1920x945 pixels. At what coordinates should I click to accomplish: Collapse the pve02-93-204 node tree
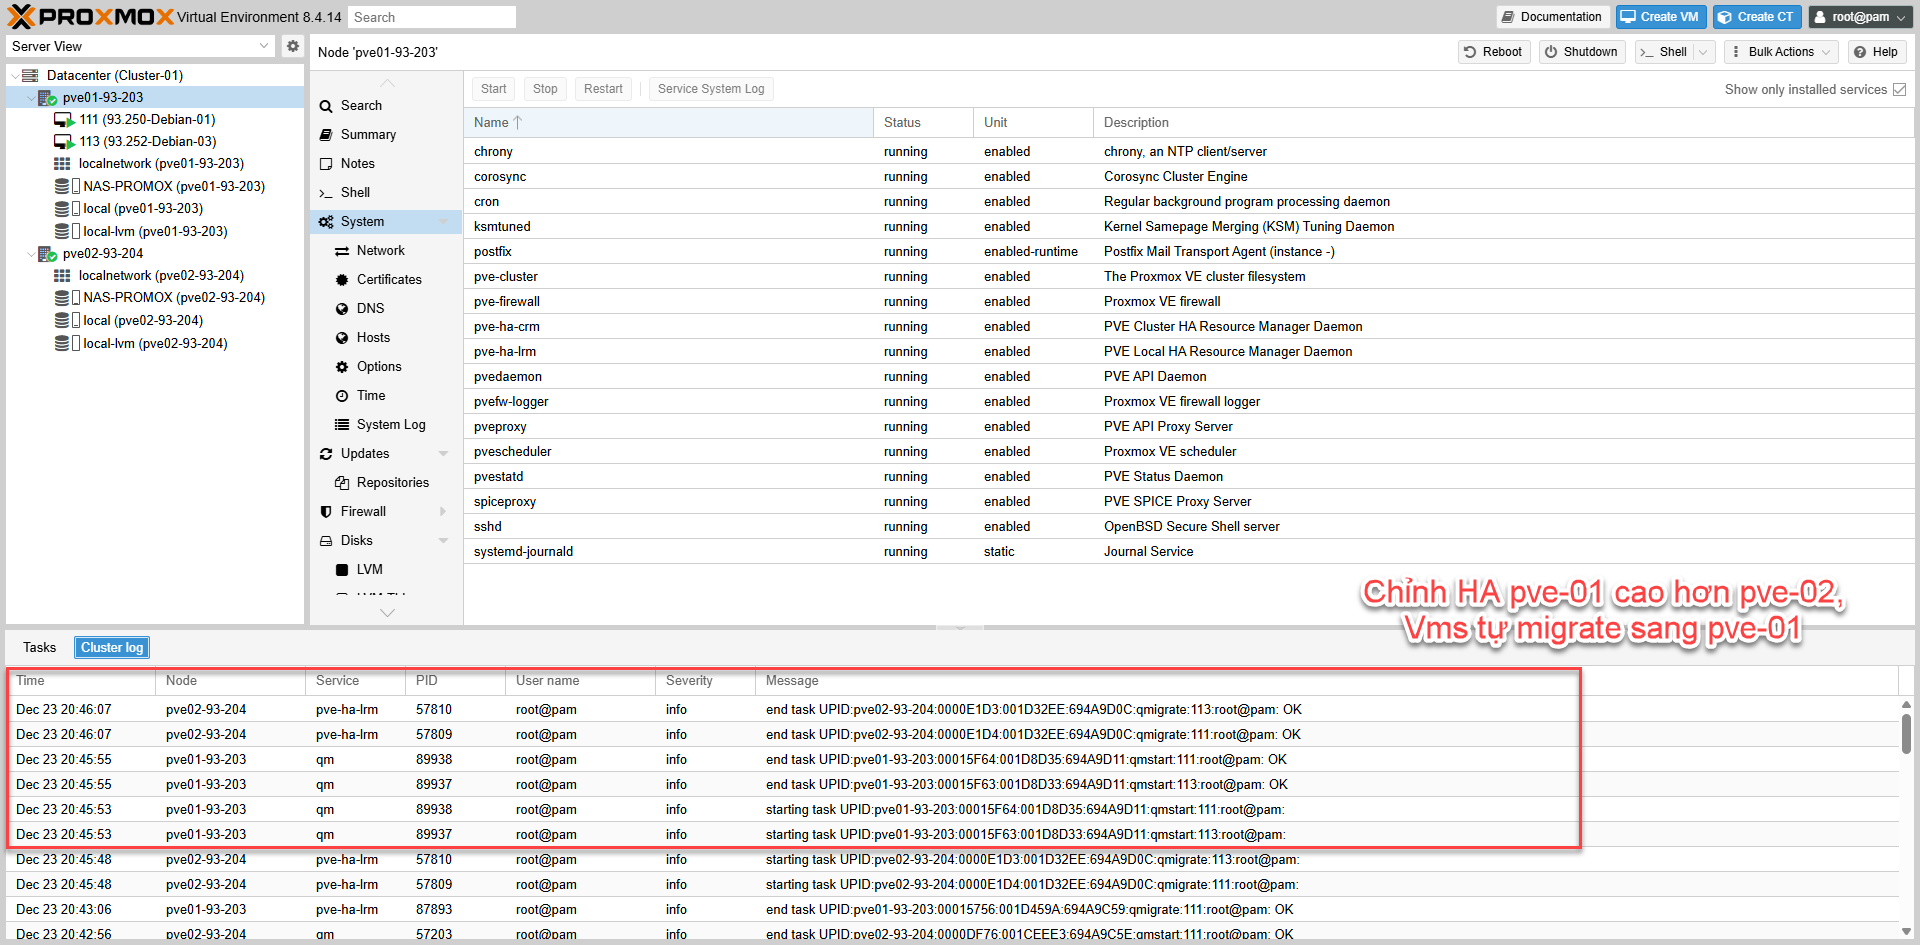tap(30, 254)
